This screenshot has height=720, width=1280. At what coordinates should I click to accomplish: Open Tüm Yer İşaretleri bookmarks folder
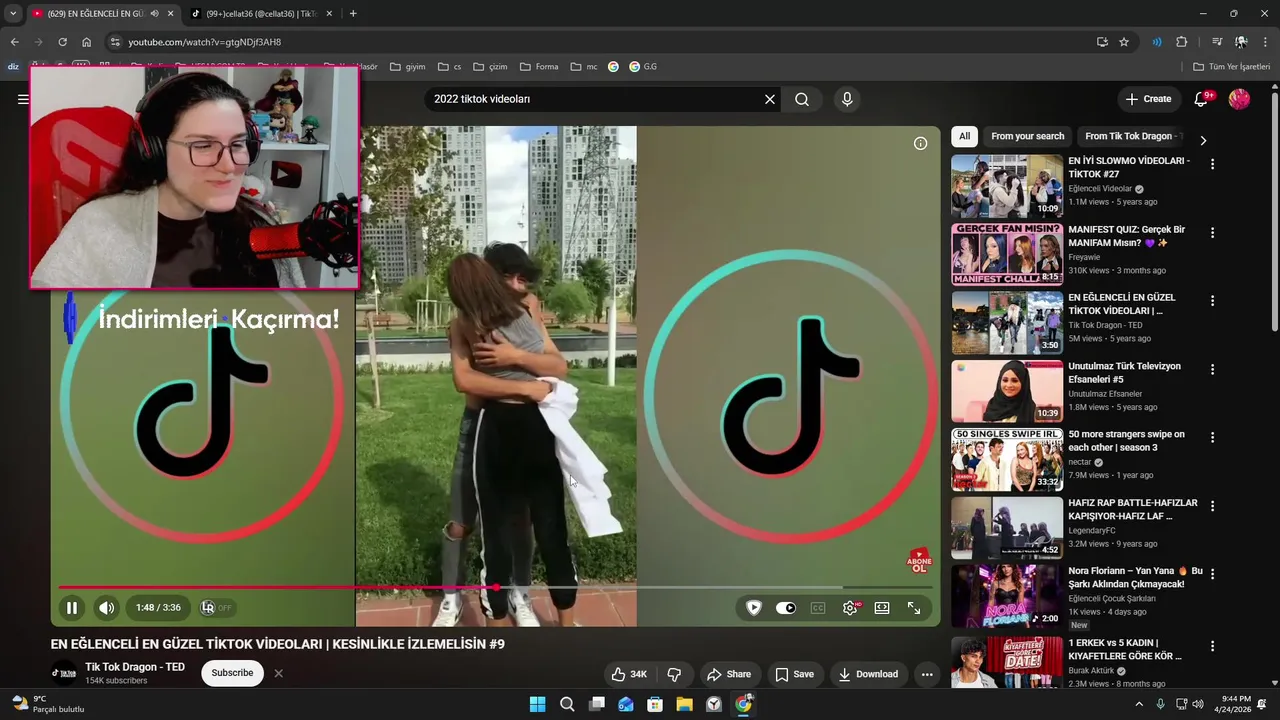[x=1232, y=67]
